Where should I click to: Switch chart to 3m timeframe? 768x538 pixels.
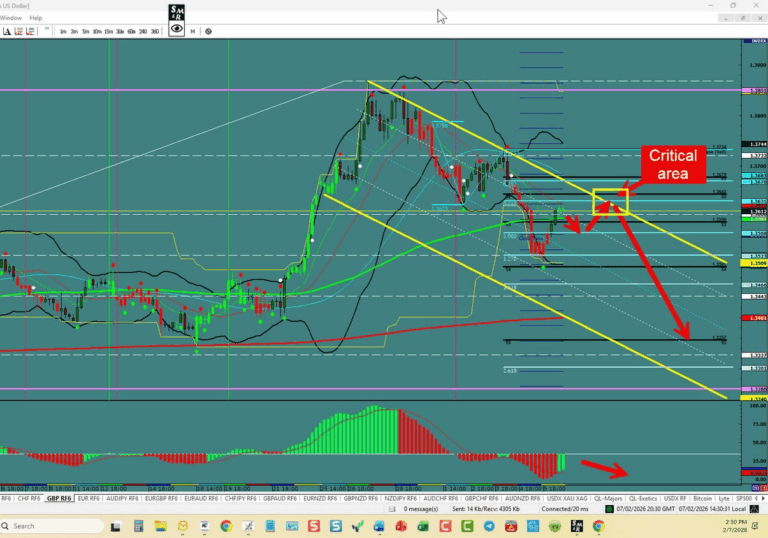[x=74, y=31]
